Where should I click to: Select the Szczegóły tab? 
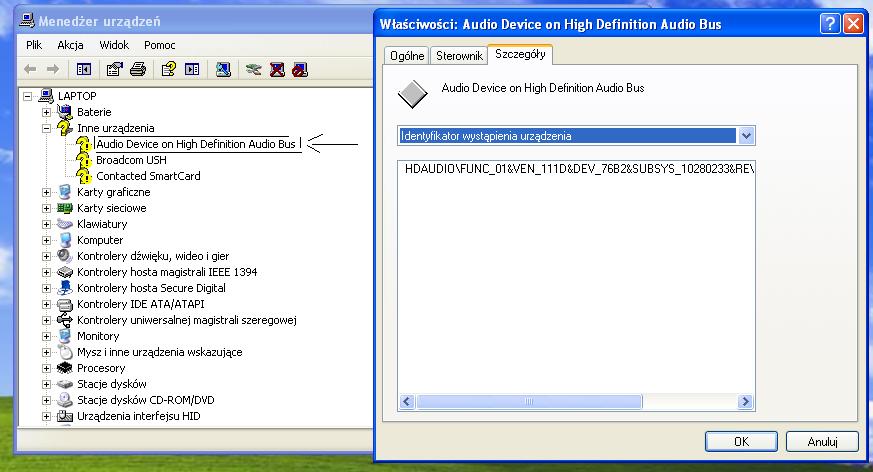[x=520, y=54]
